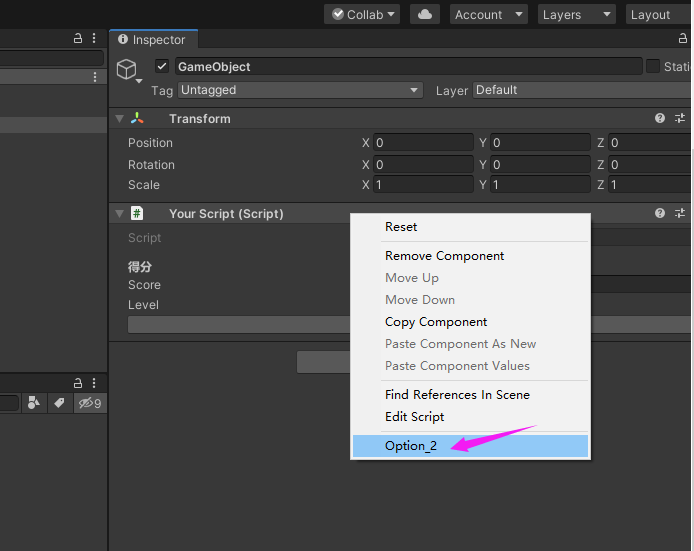Screen dimensions: 694x551
Task: Click the Position label
Action: (150, 143)
